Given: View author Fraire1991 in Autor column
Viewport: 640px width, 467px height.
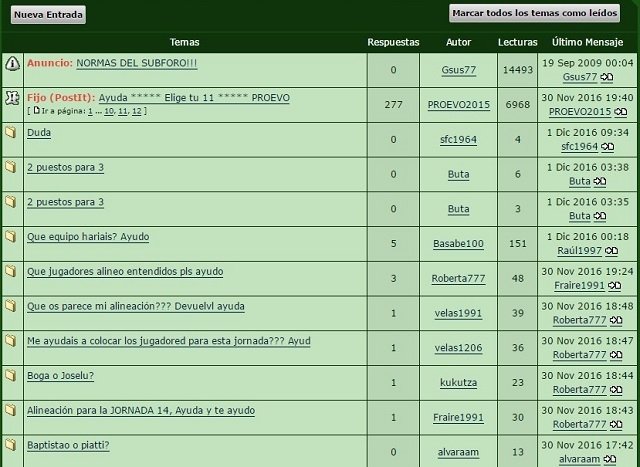Looking at the screenshot, I should [x=458, y=417].
